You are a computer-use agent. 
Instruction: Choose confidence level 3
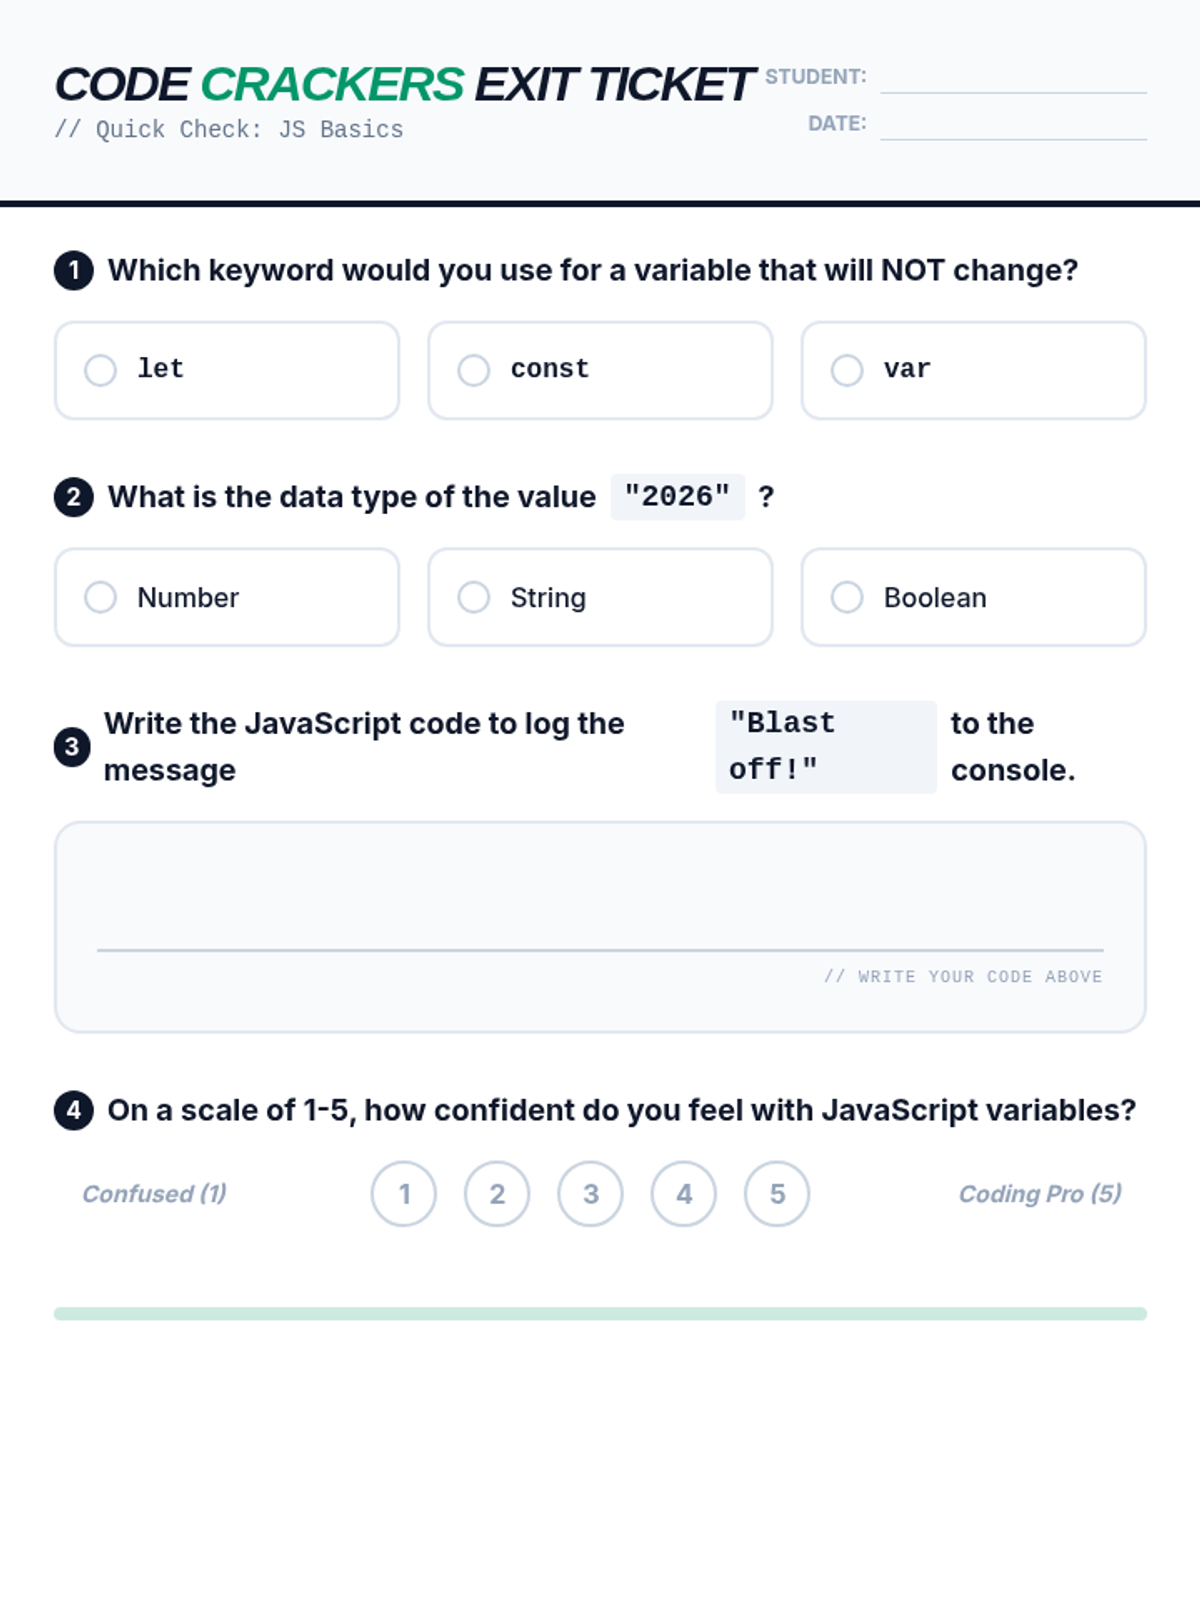pyautogui.click(x=590, y=1194)
